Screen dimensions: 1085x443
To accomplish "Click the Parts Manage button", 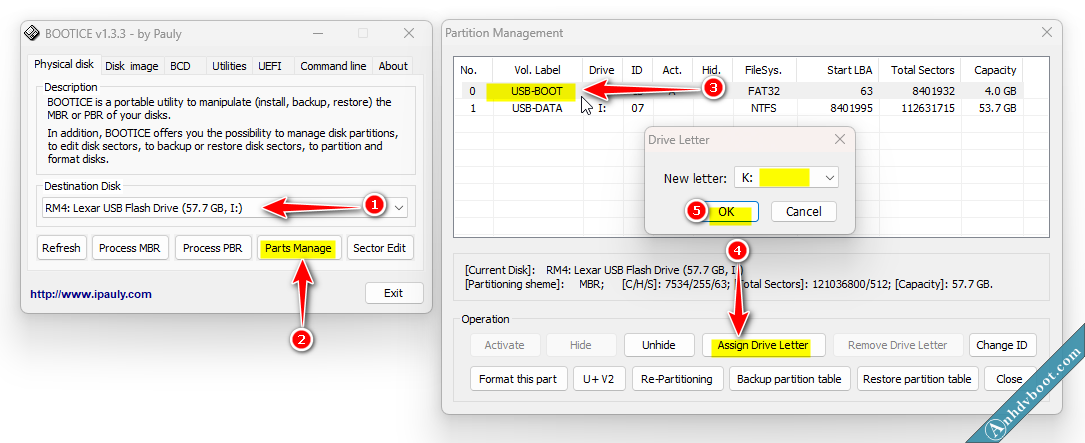I will 298,248.
